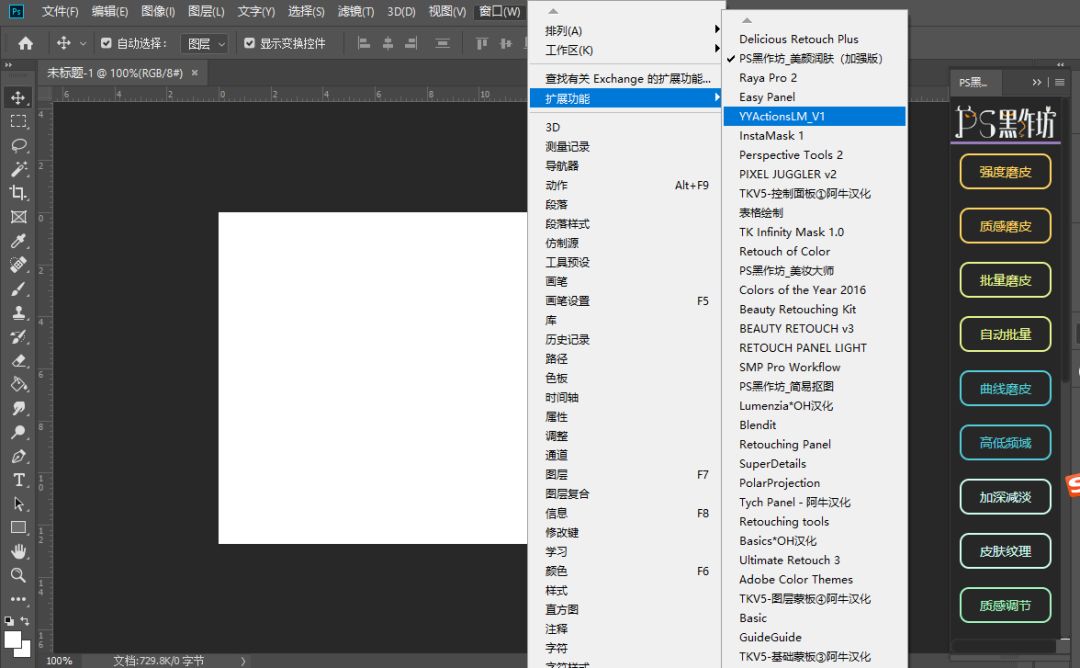
Task: Select the Lasso tool
Action: tap(18, 145)
